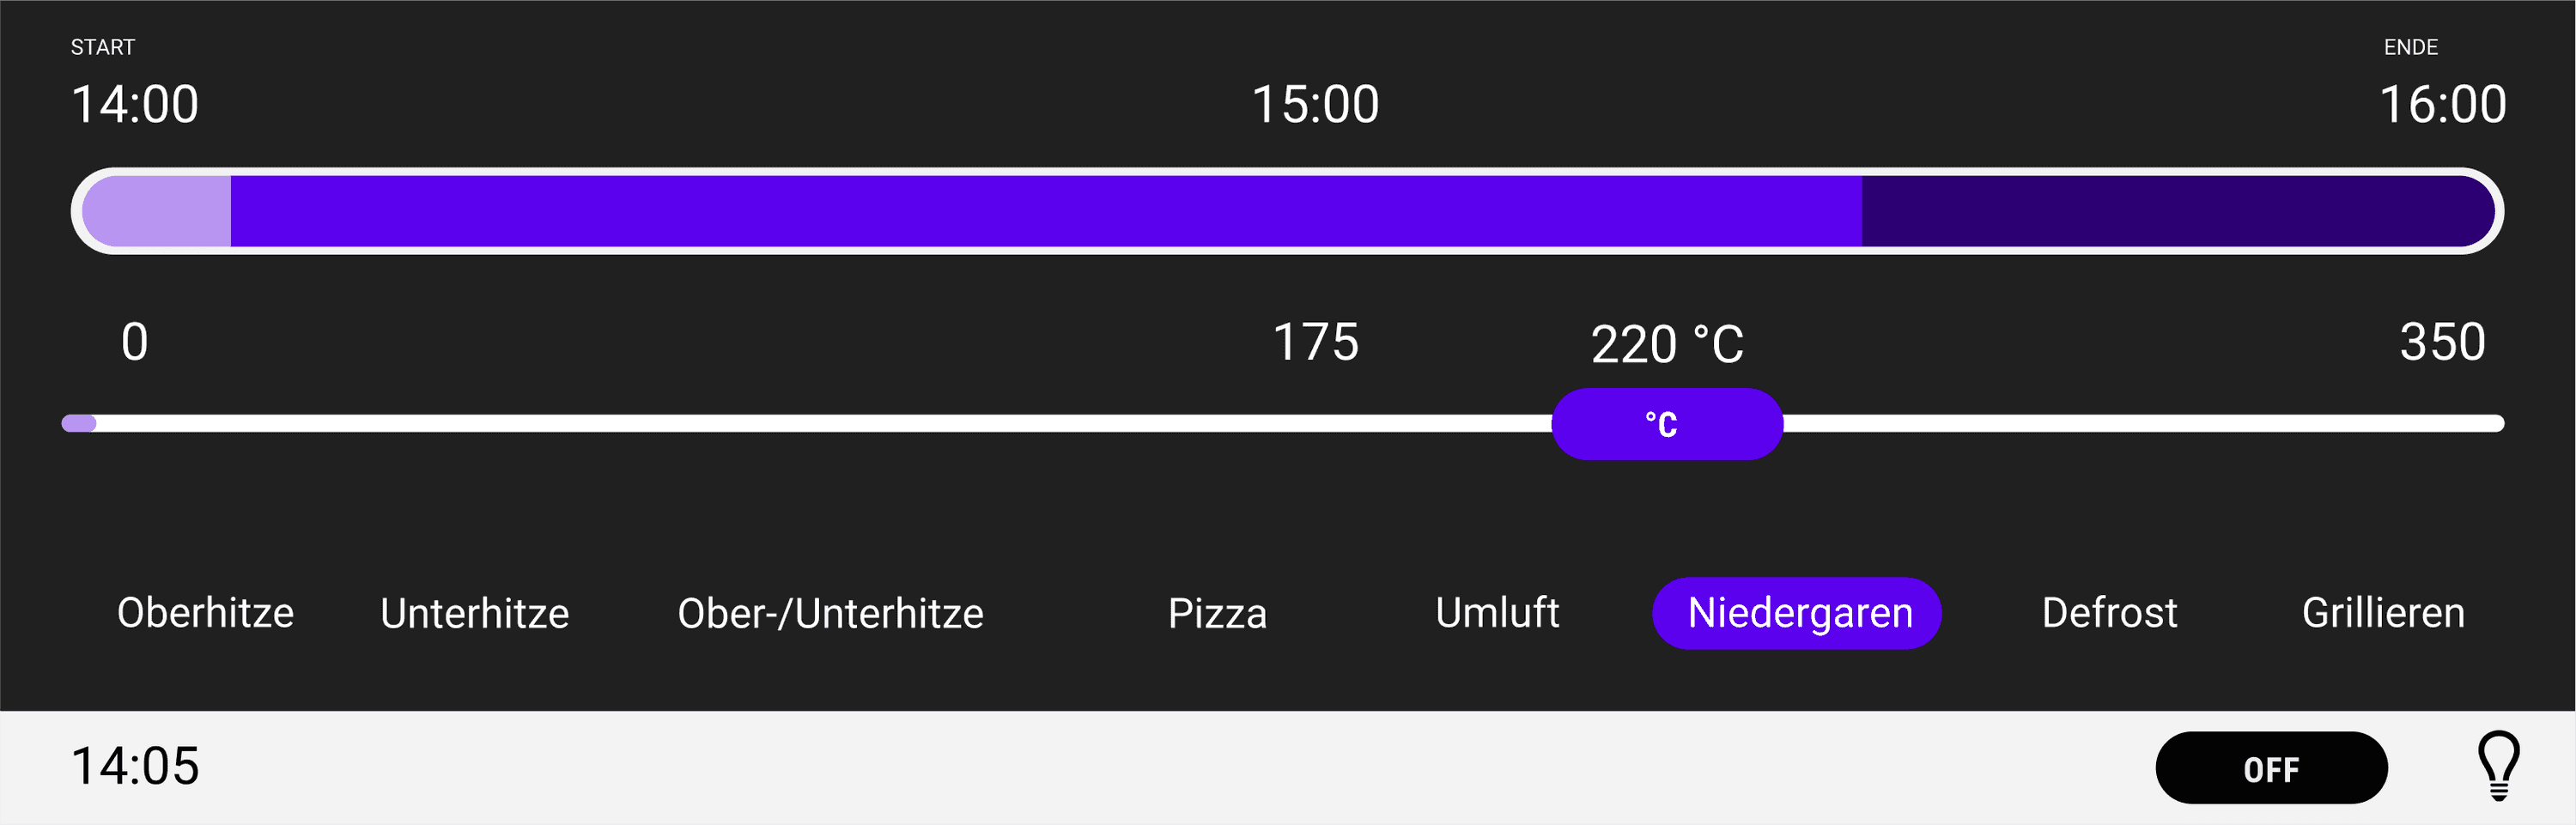Click the current time 14:05 clock
2576x825 pixels.
click(x=135, y=766)
